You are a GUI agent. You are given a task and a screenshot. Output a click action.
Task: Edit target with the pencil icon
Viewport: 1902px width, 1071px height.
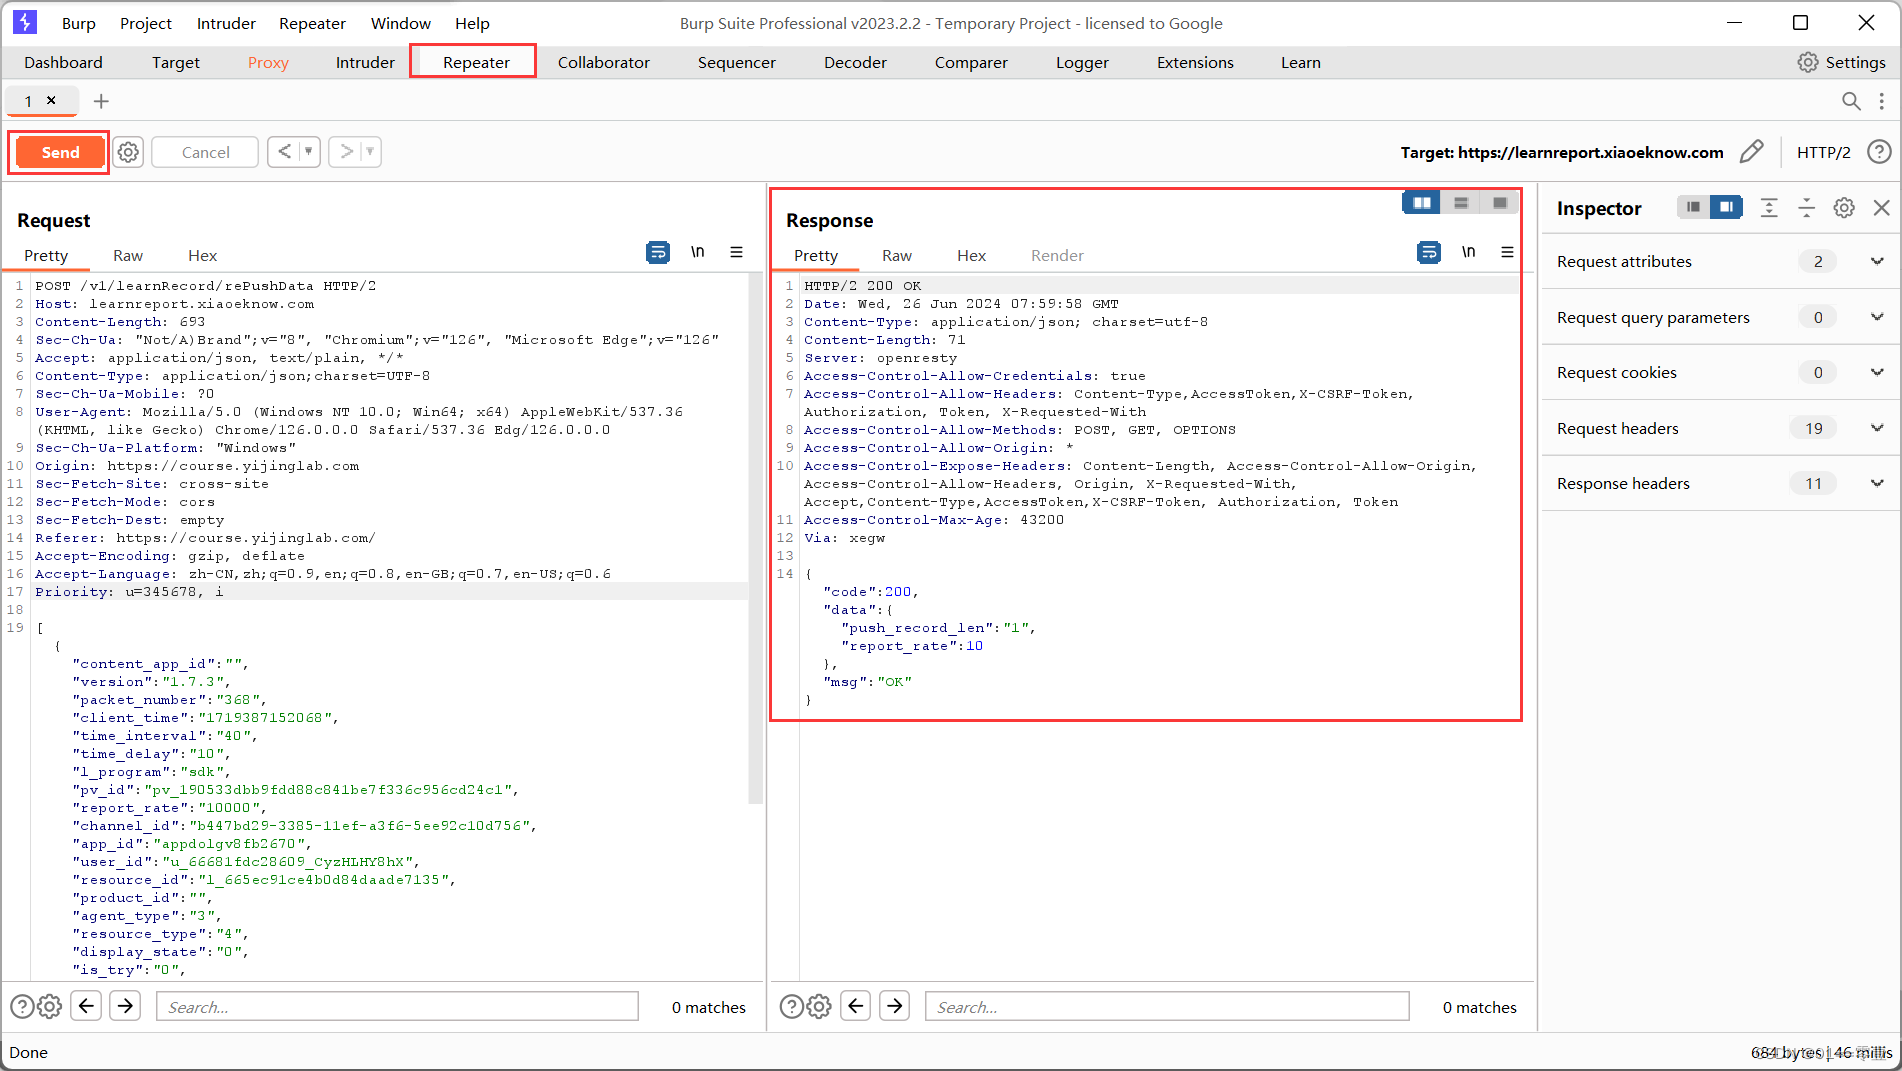pyautogui.click(x=1752, y=152)
